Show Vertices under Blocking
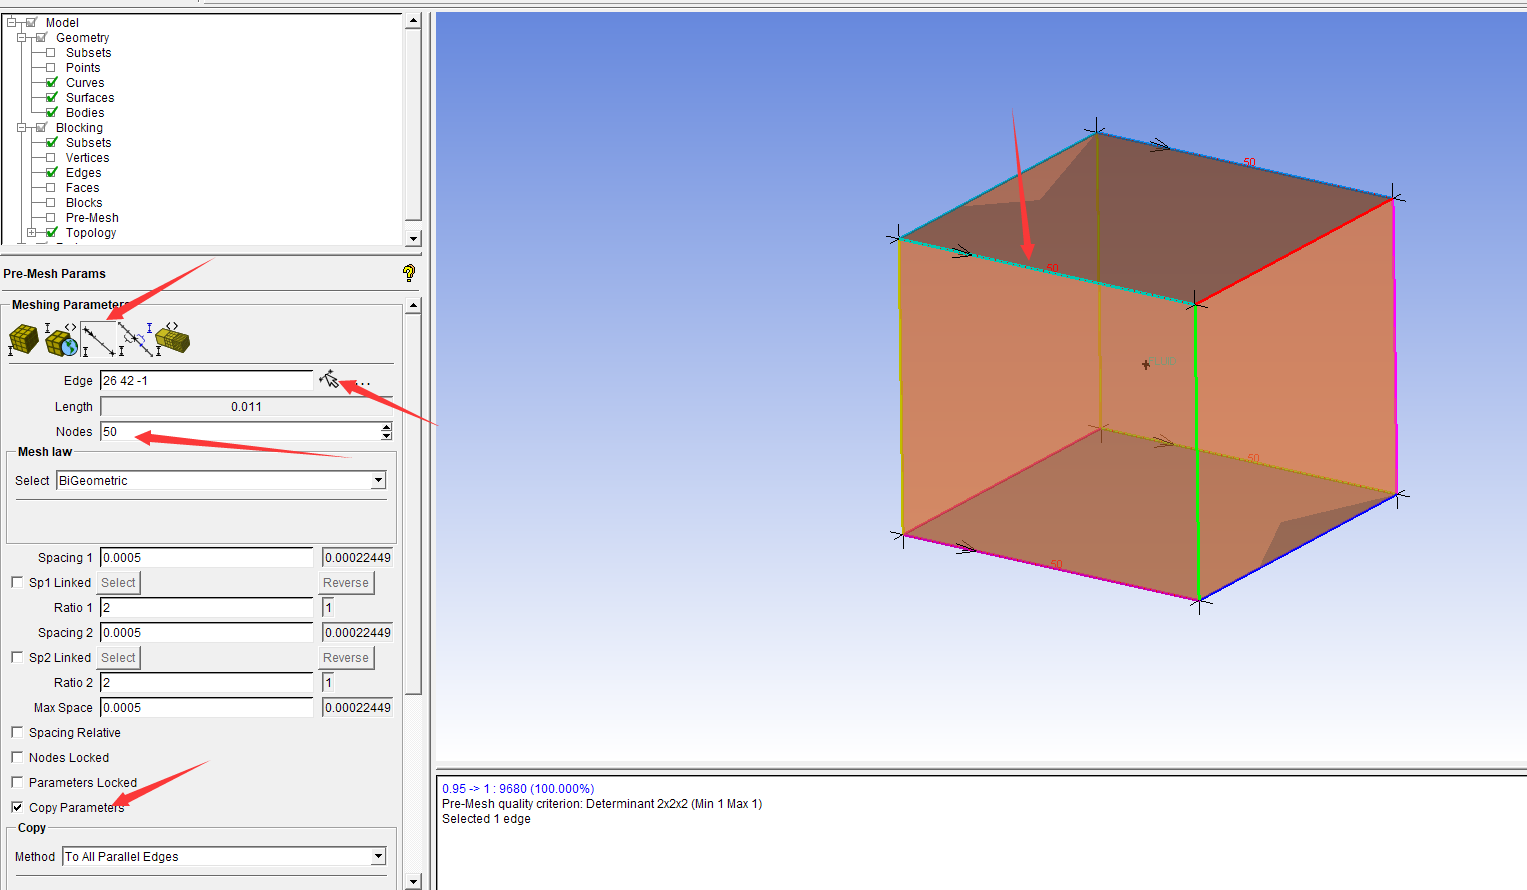Screen dimensions: 1527x890 [x=51, y=158]
